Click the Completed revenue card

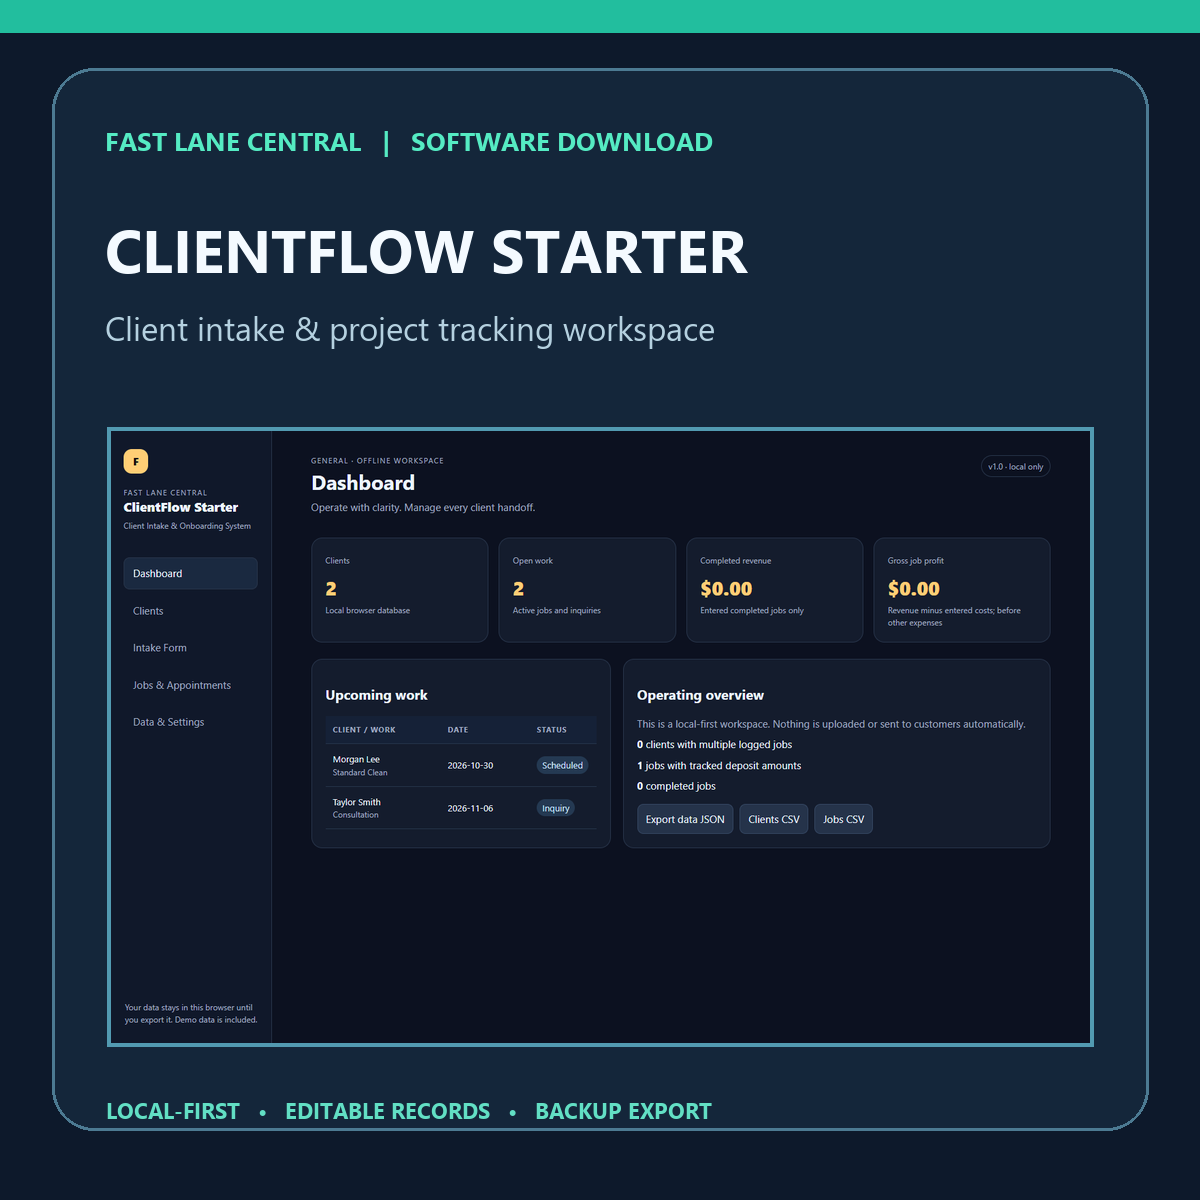(775, 590)
